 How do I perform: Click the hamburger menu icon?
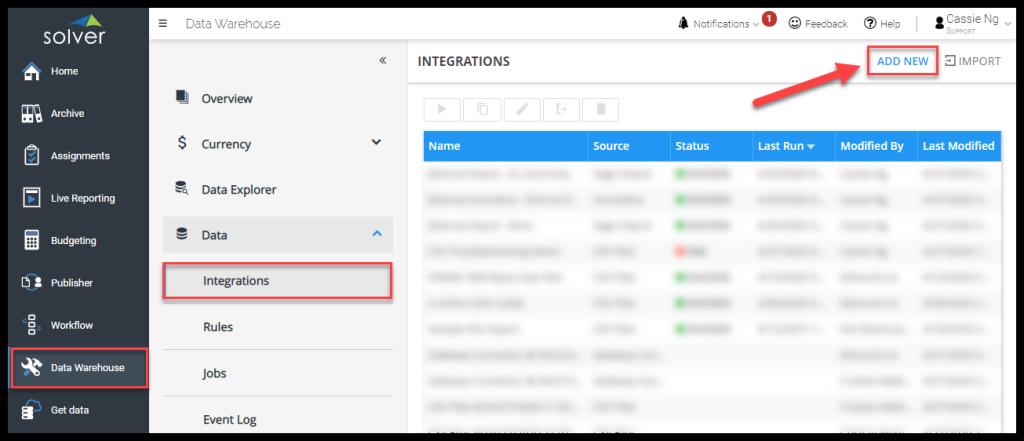163,24
